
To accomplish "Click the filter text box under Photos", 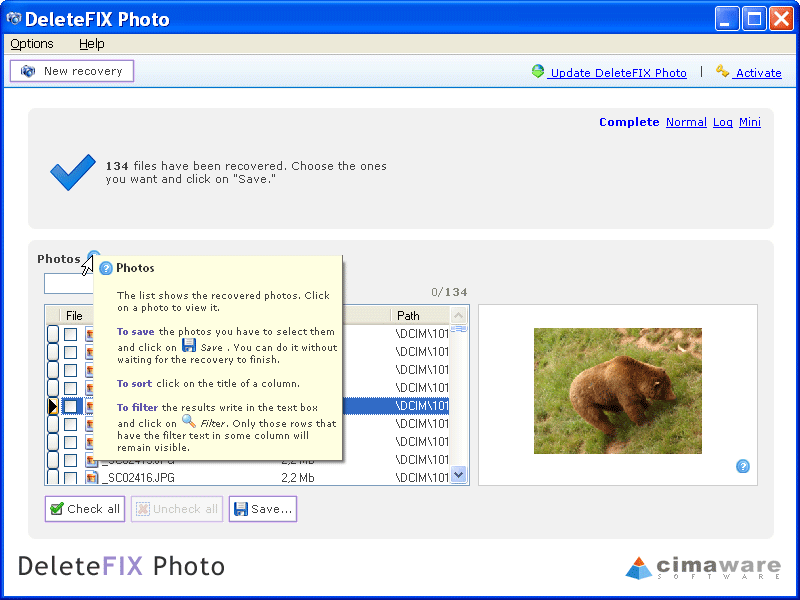I will coord(69,284).
